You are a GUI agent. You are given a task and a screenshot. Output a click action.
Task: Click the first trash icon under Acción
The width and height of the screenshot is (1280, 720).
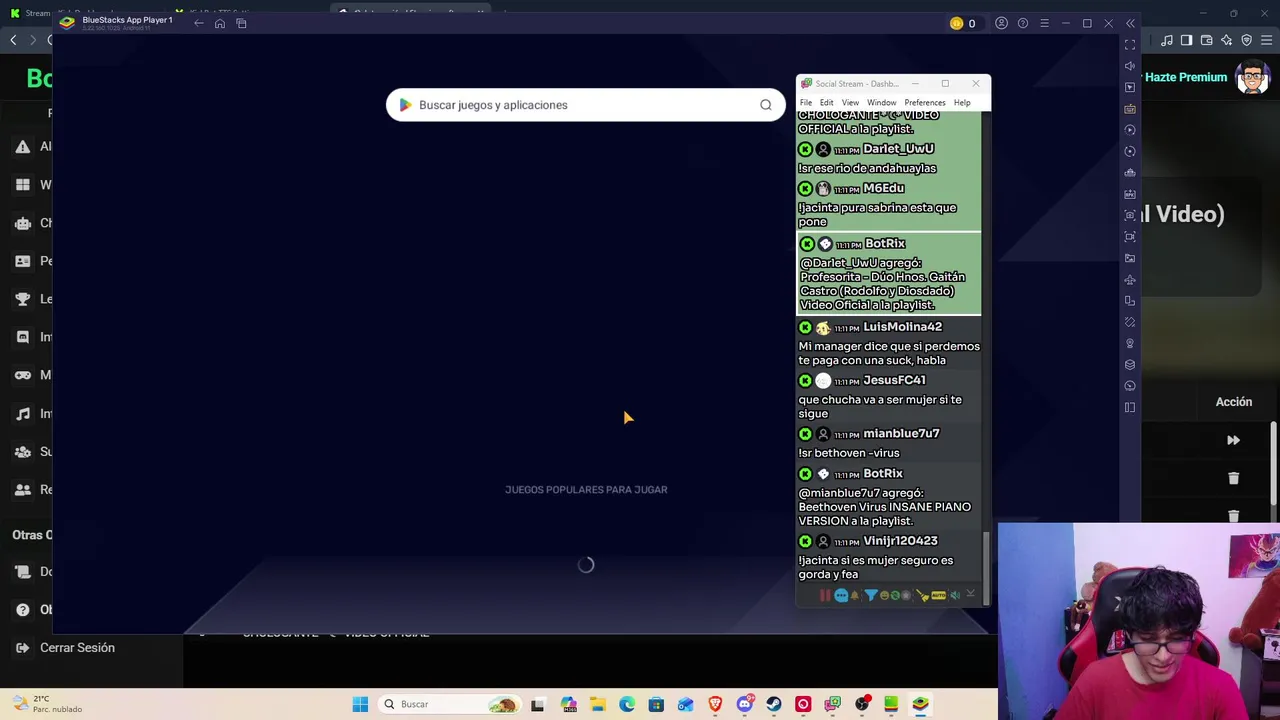coord(1233,478)
